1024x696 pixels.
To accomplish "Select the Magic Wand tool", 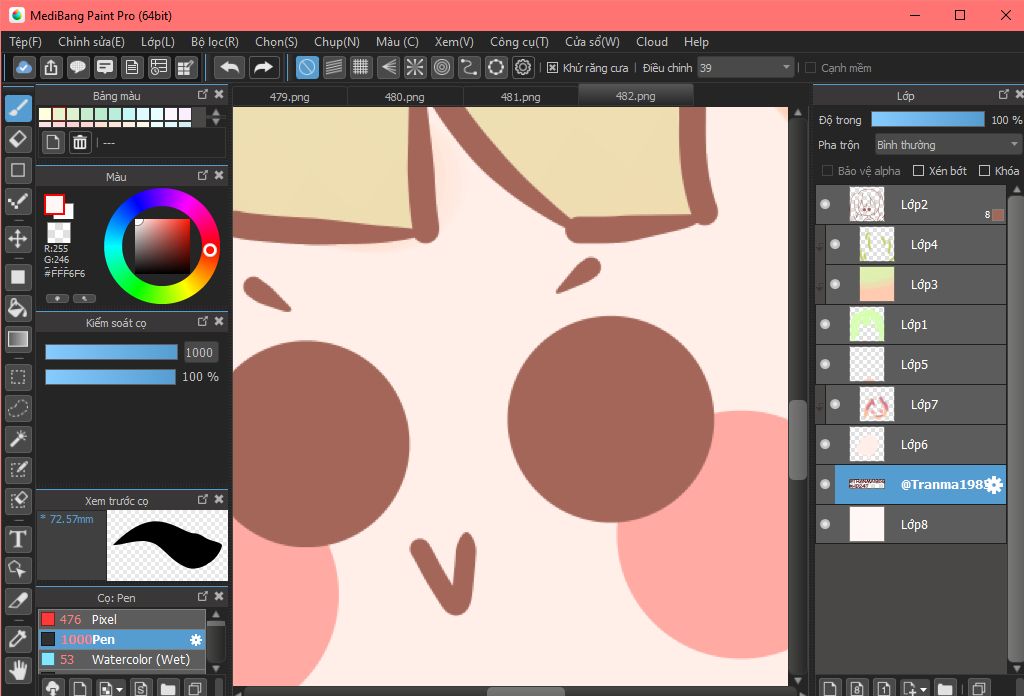I will pyautogui.click(x=18, y=439).
